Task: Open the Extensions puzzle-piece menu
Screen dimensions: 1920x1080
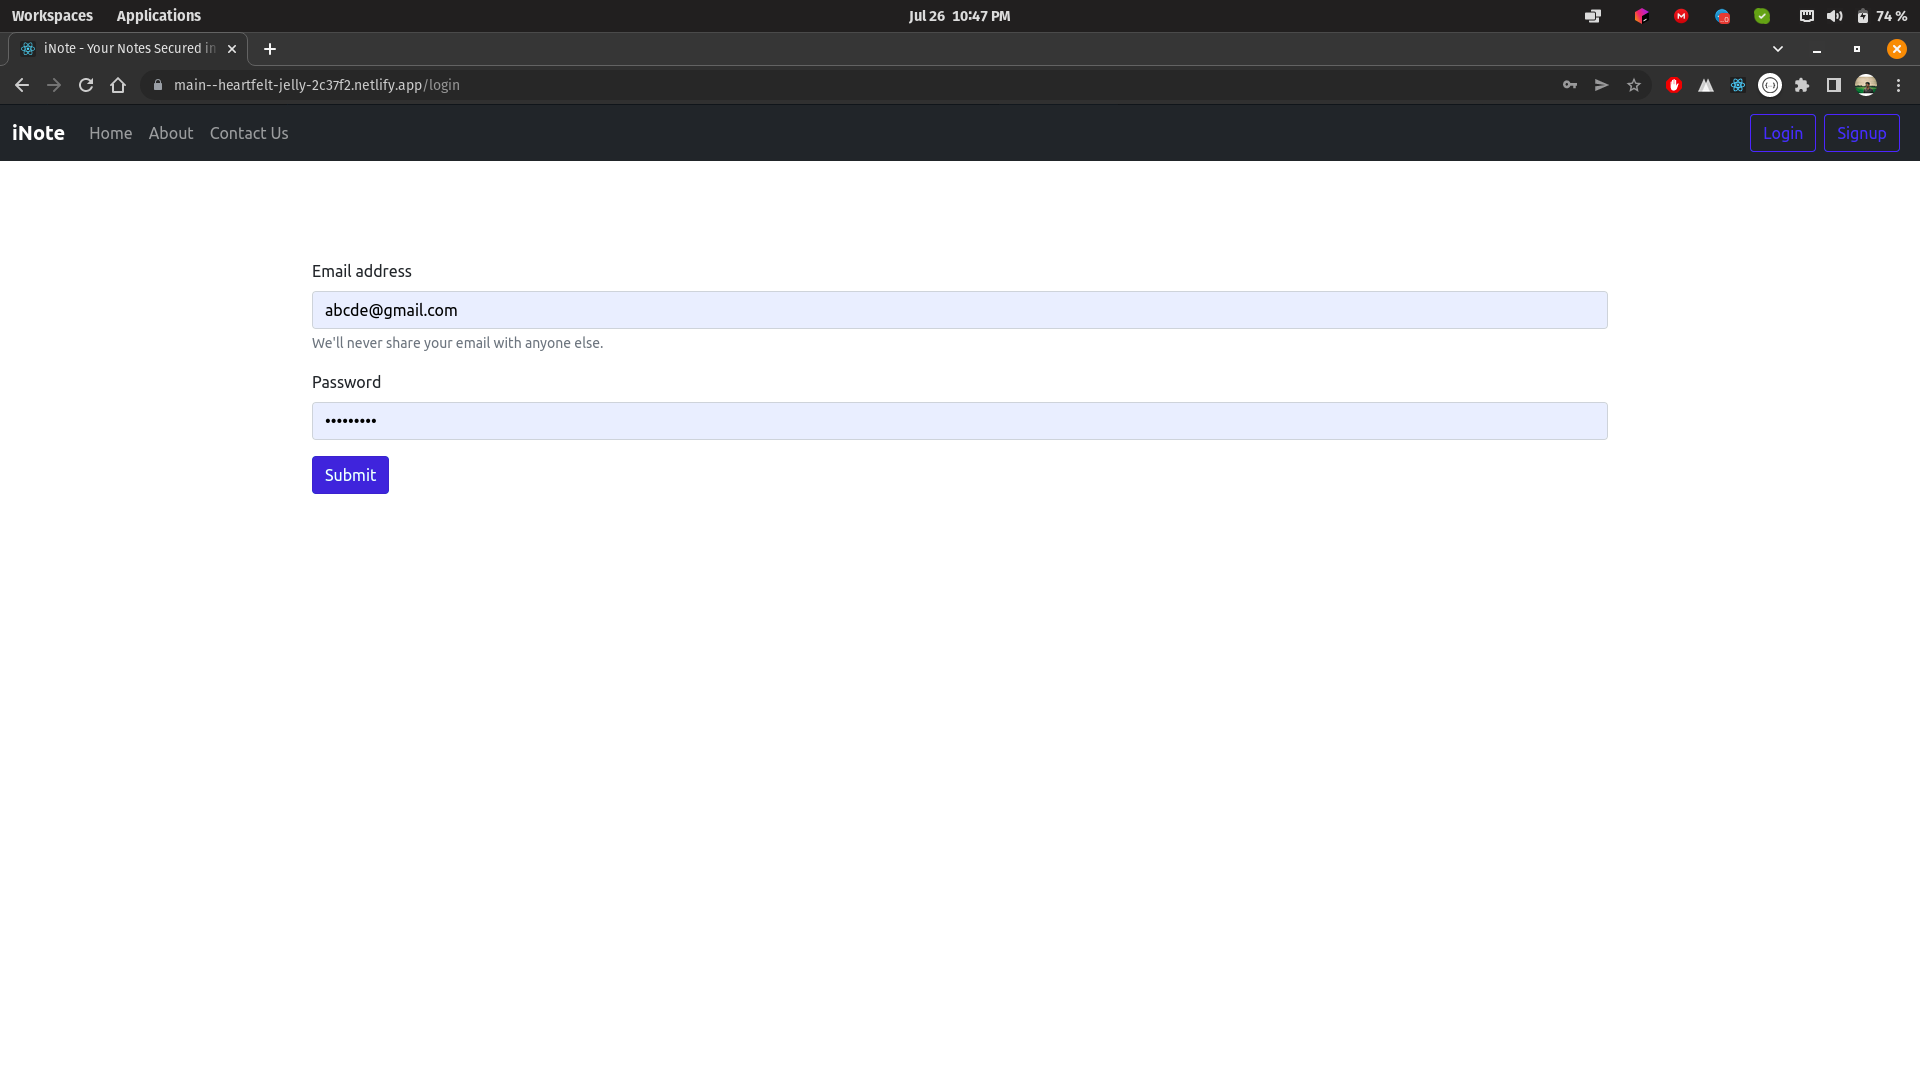Action: (x=1802, y=85)
